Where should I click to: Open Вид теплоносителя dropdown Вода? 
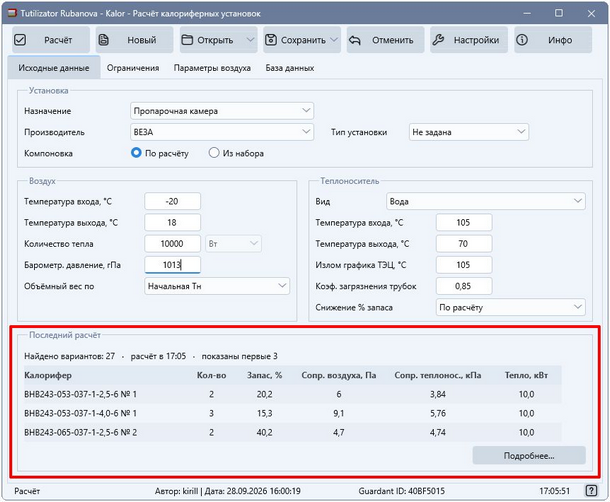(486, 201)
